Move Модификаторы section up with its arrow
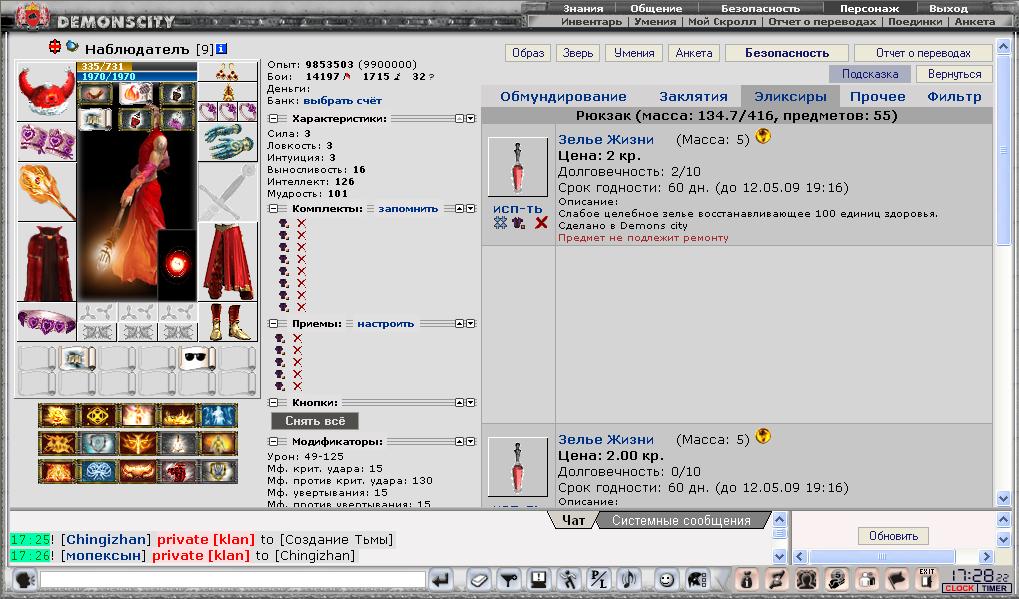Image resolution: width=1019 pixels, height=599 pixels. pyautogui.click(x=459, y=442)
